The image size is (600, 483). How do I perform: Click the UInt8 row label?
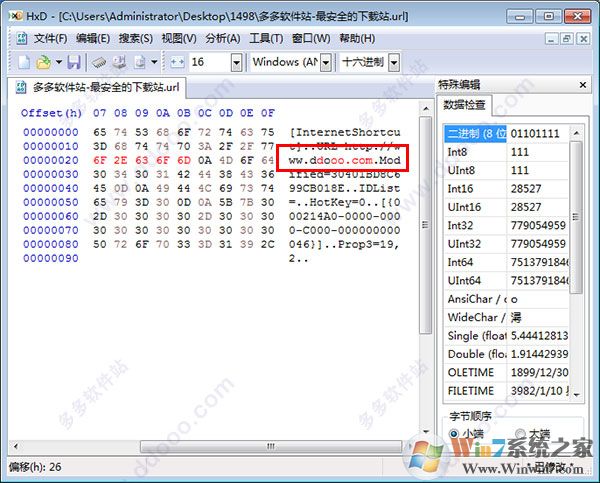461,170
